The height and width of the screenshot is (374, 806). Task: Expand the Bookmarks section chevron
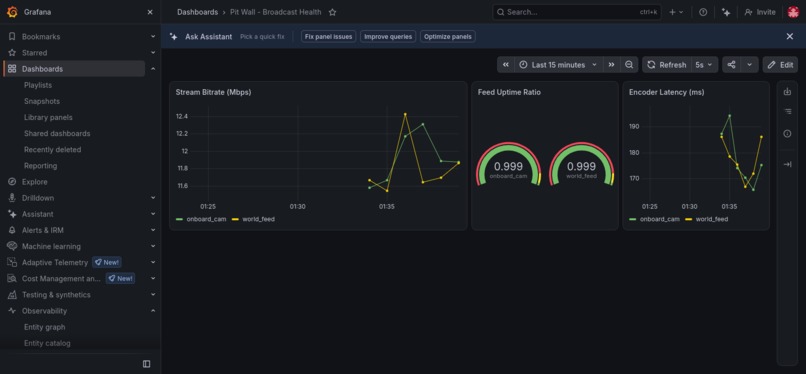click(x=153, y=36)
